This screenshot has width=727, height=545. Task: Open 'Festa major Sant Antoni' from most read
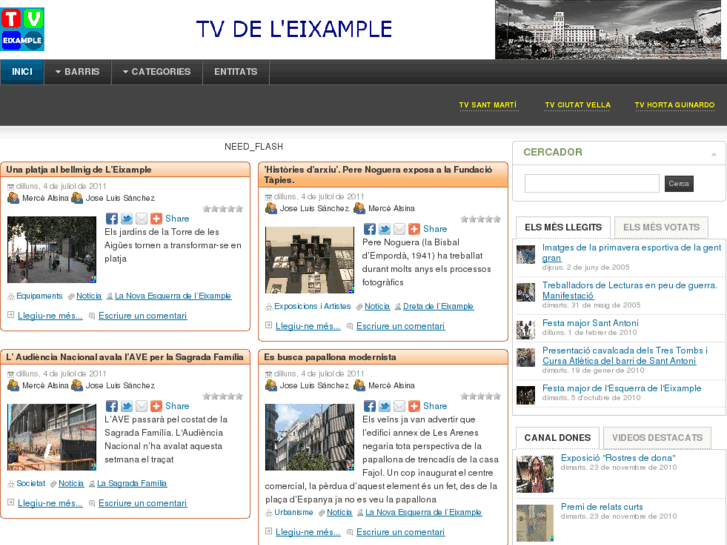point(590,323)
